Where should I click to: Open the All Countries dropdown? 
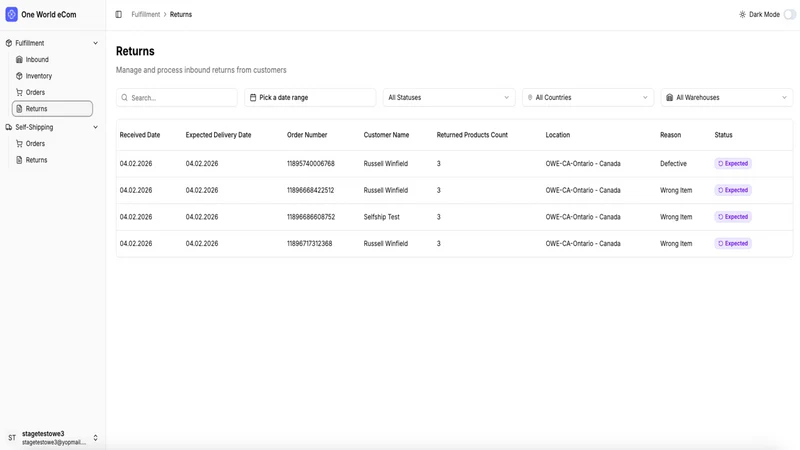[x=588, y=97]
